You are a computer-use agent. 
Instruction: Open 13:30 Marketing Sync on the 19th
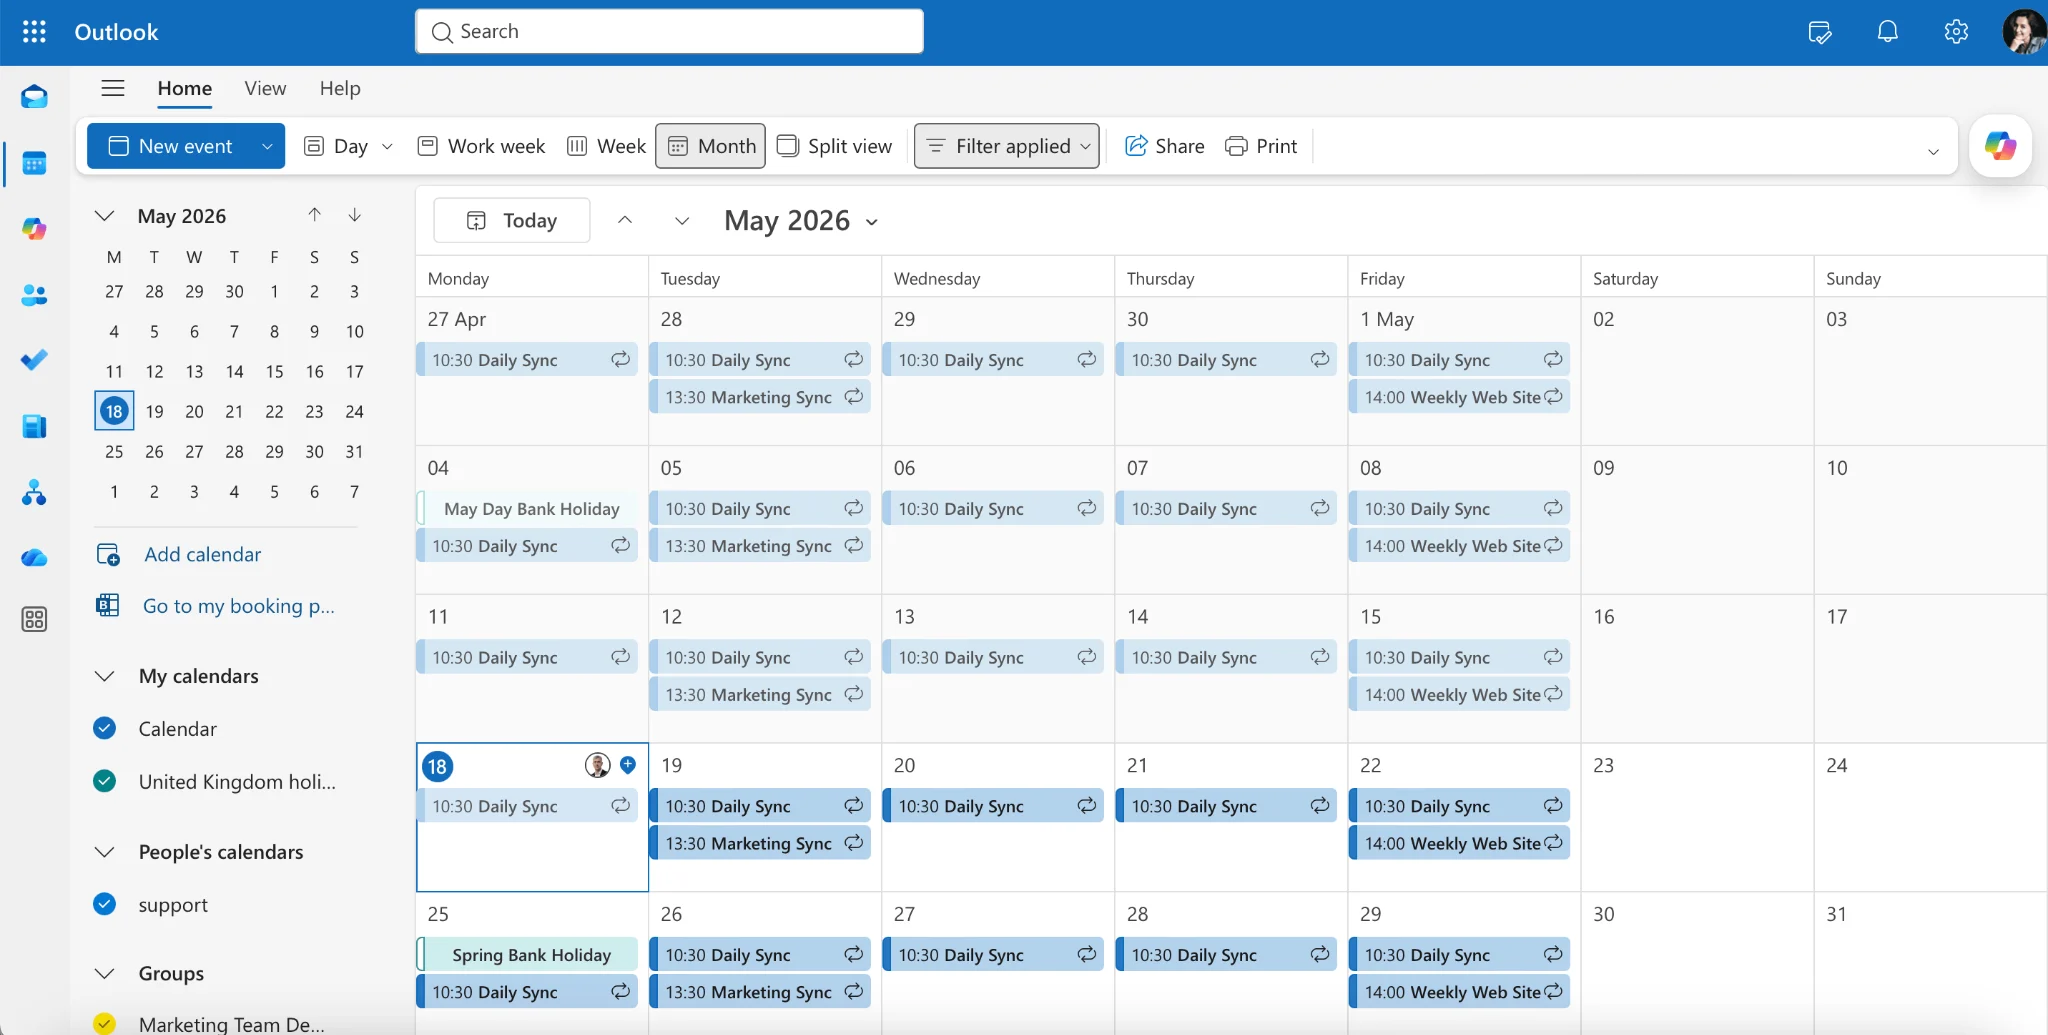(760, 843)
